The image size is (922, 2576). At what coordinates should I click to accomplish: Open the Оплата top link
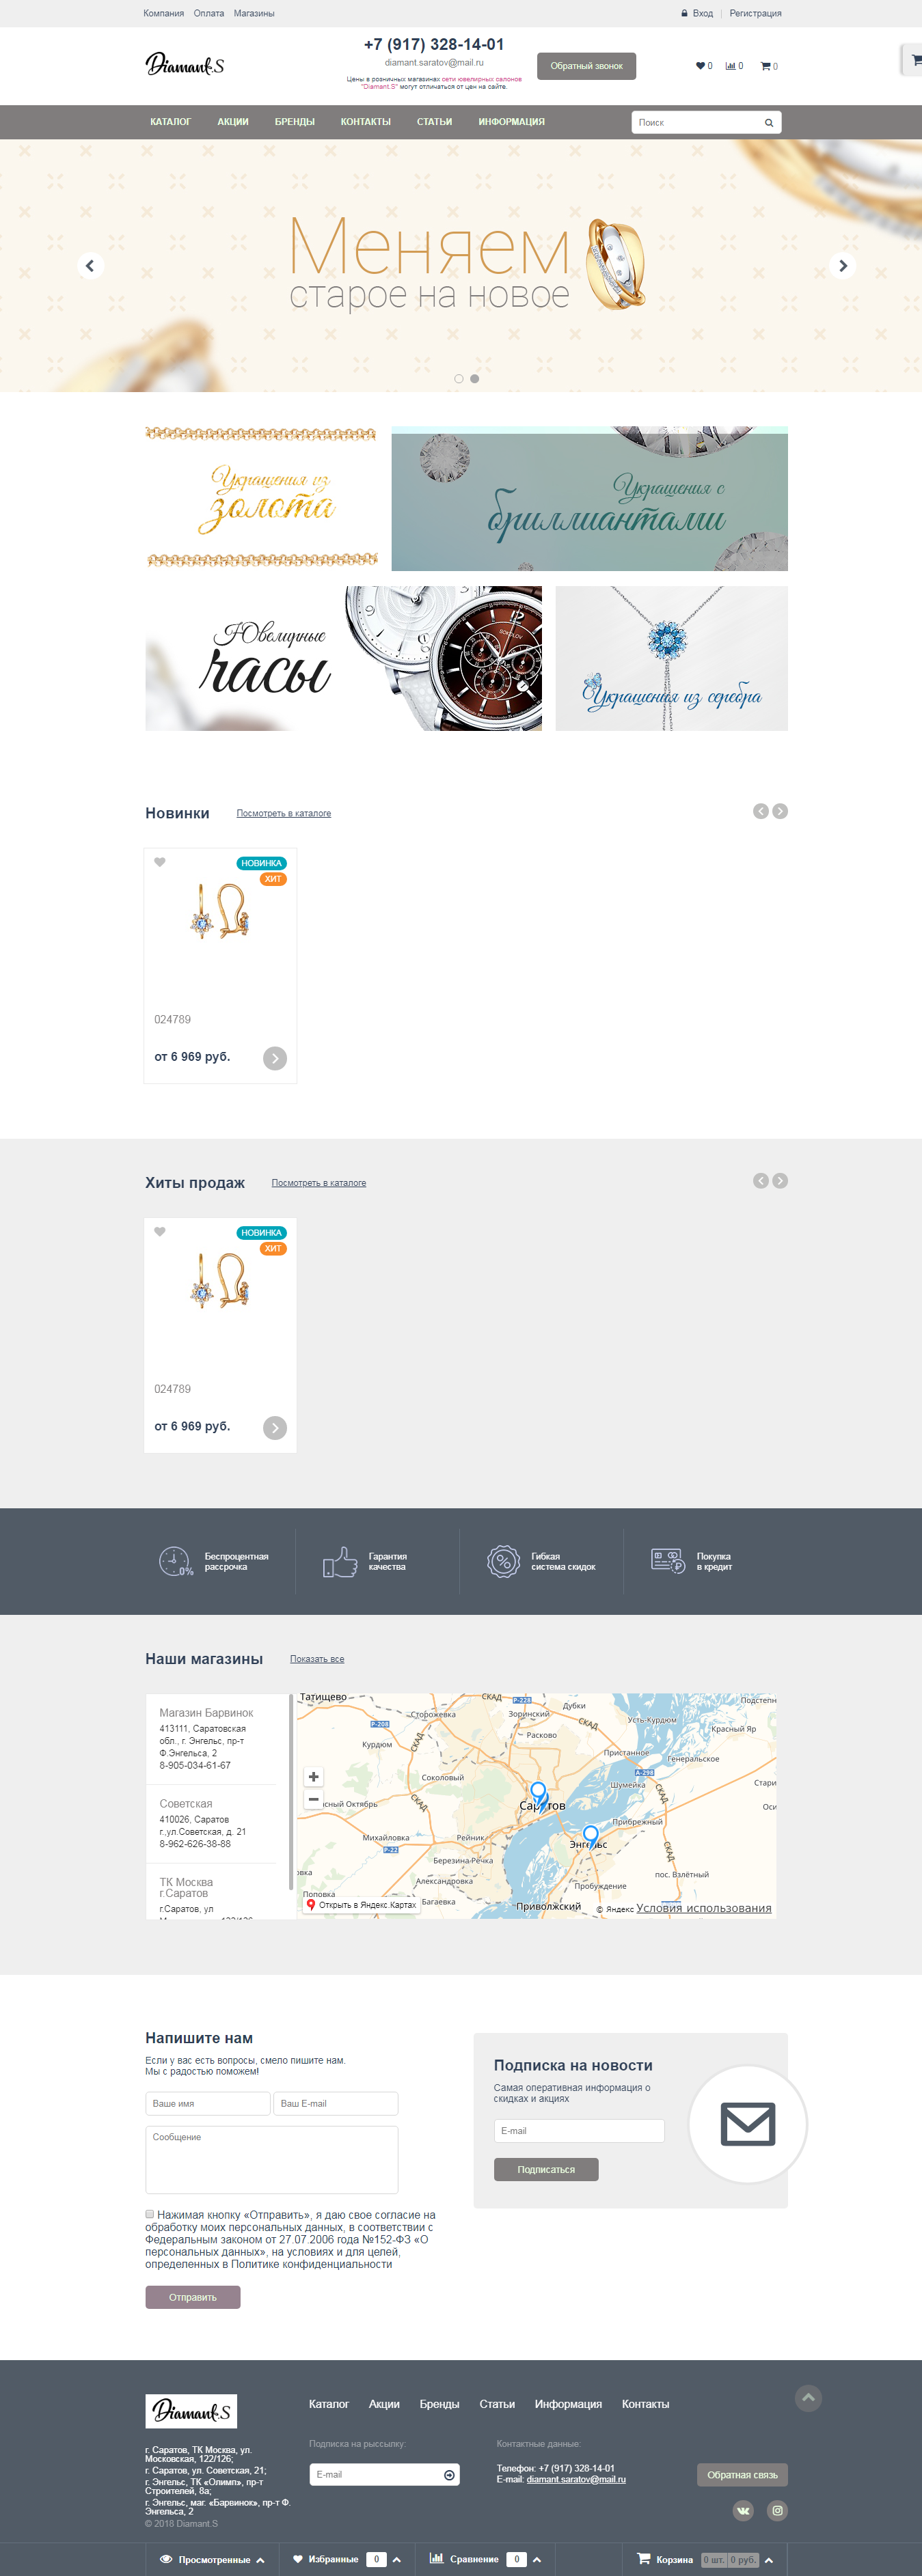tap(209, 13)
